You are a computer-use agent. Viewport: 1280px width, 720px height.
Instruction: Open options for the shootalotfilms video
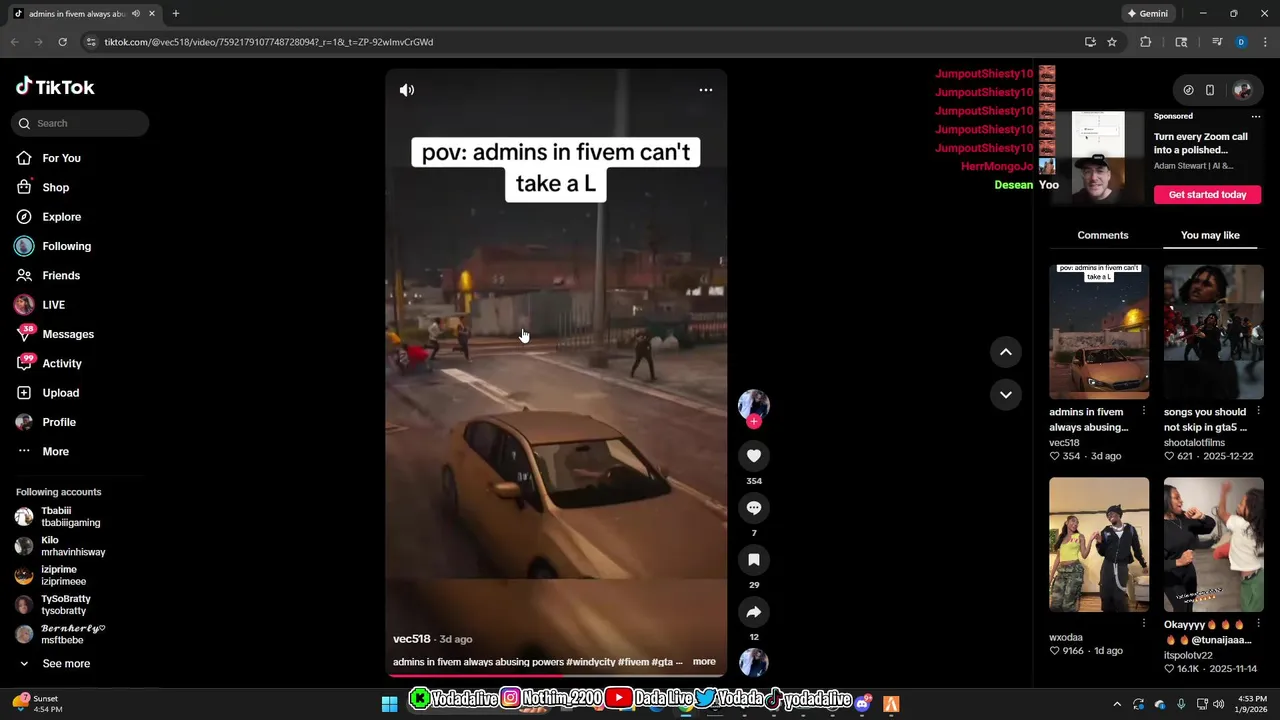click(x=1258, y=411)
